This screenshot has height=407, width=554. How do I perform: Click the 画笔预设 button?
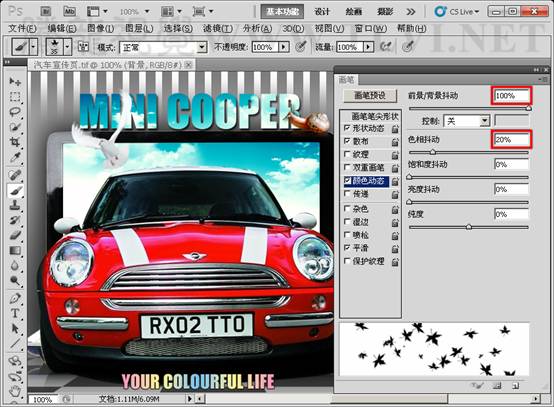(x=370, y=95)
